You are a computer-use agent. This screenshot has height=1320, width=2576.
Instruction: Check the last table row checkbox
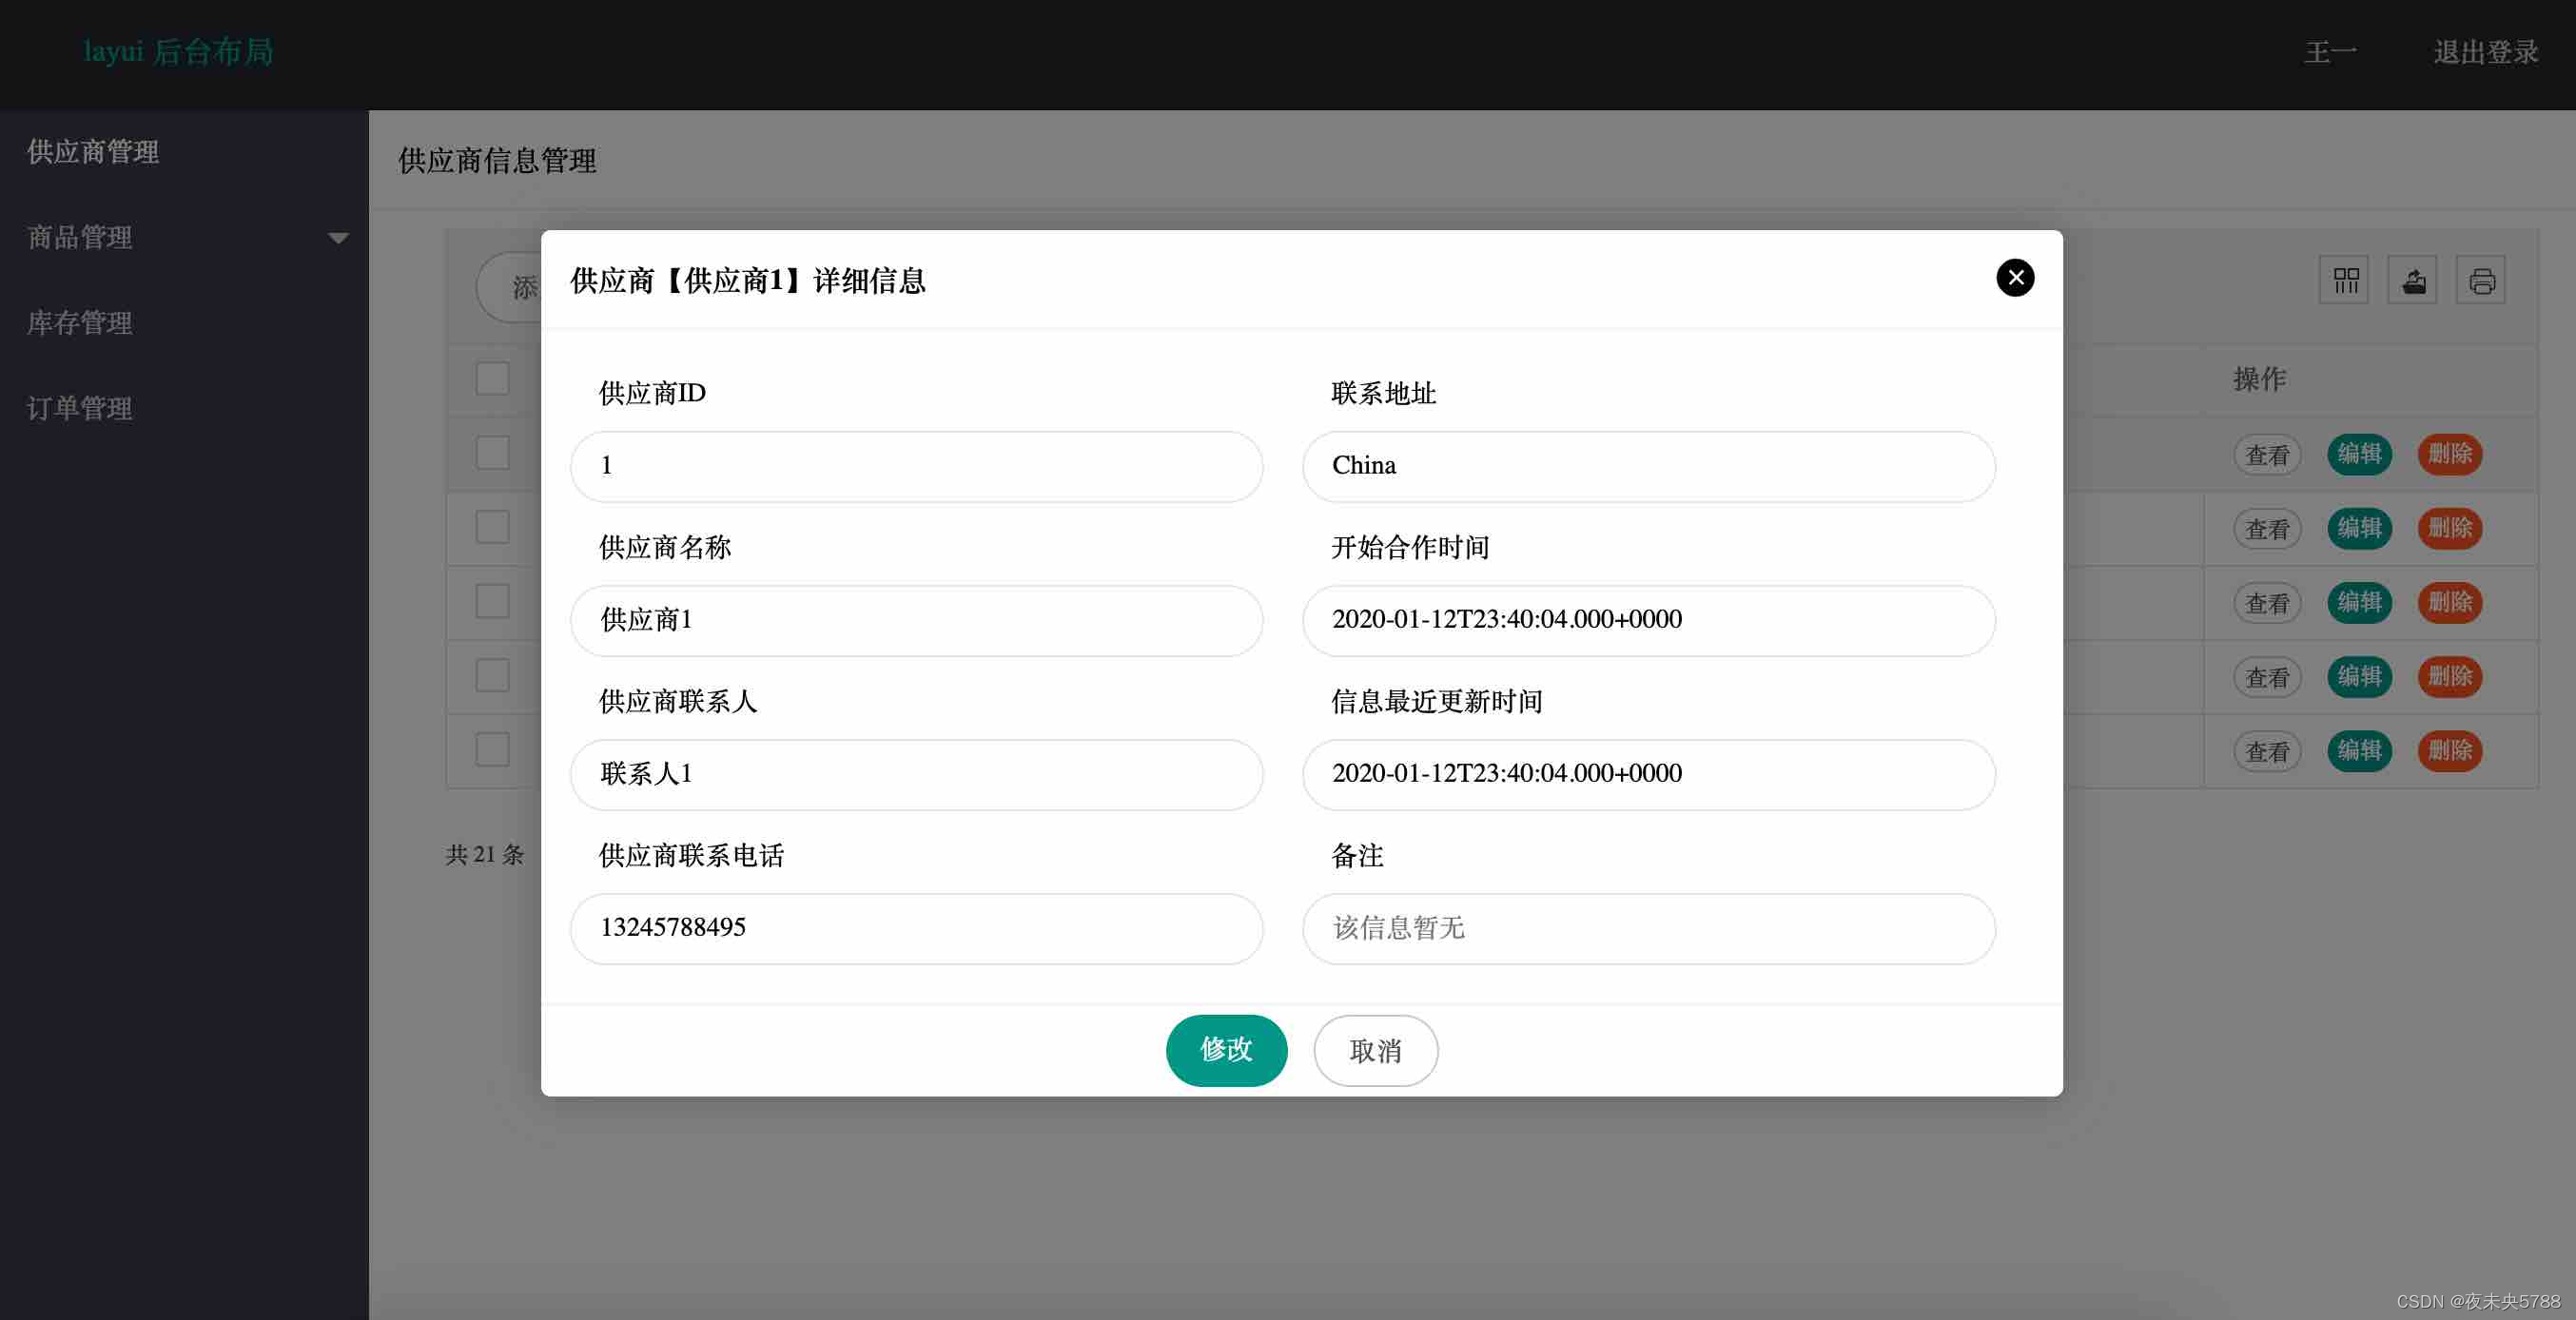492,749
